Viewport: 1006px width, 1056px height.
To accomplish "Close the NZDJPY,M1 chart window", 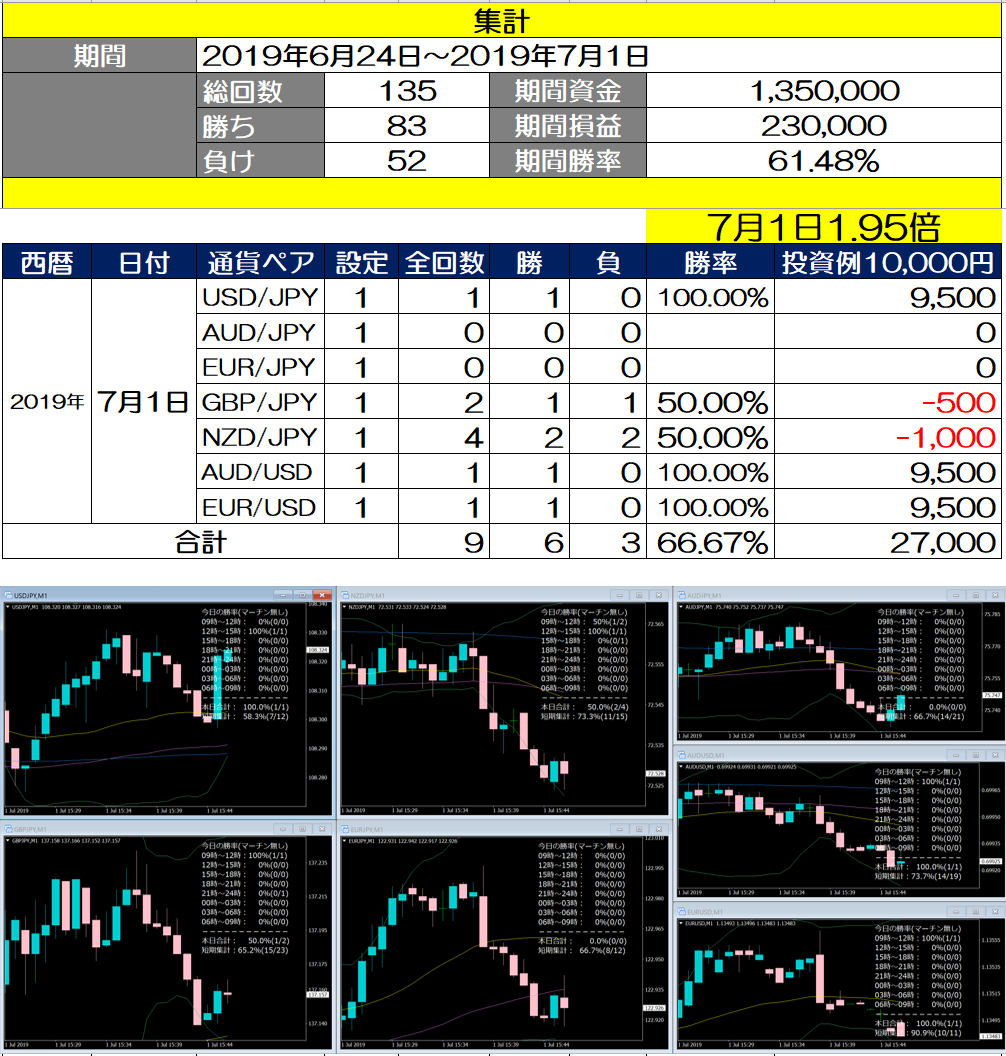I will (x=659, y=595).
